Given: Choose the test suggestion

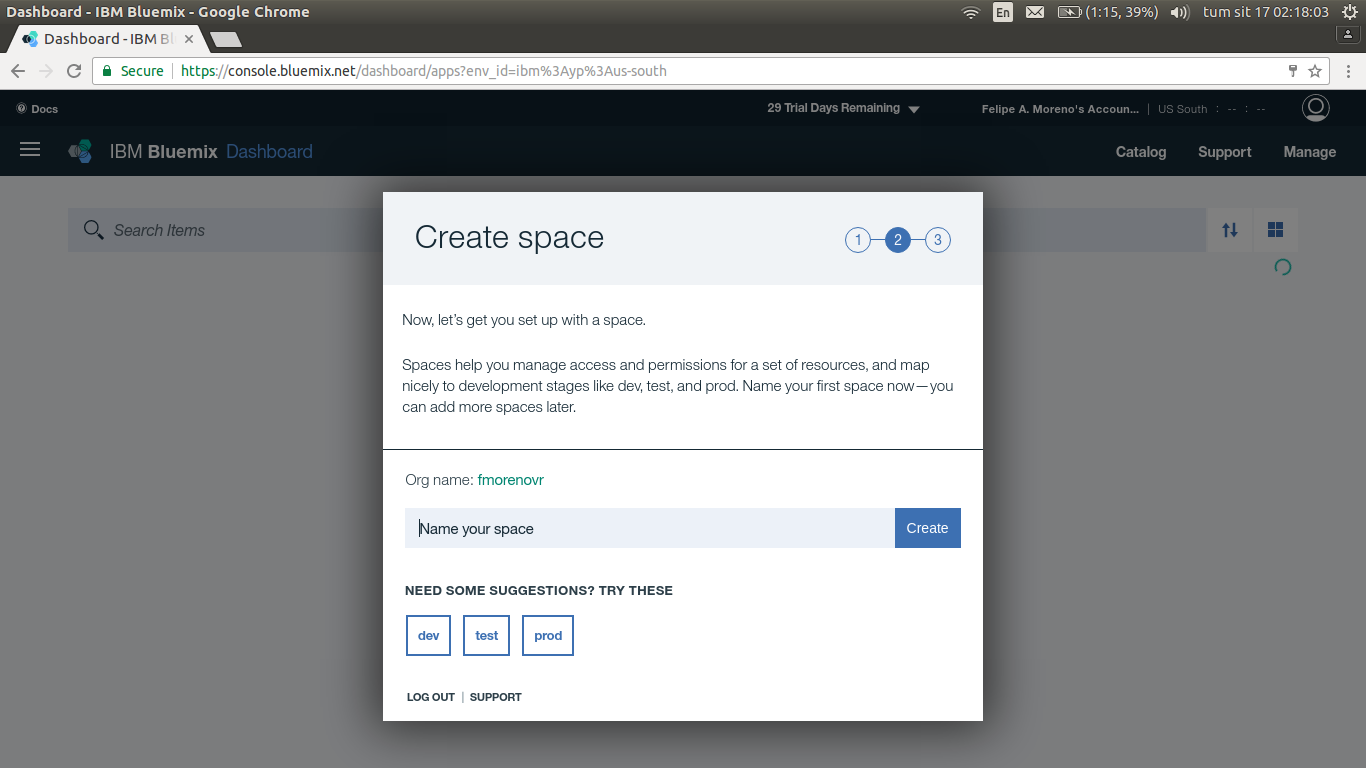Looking at the screenshot, I should point(486,636).
